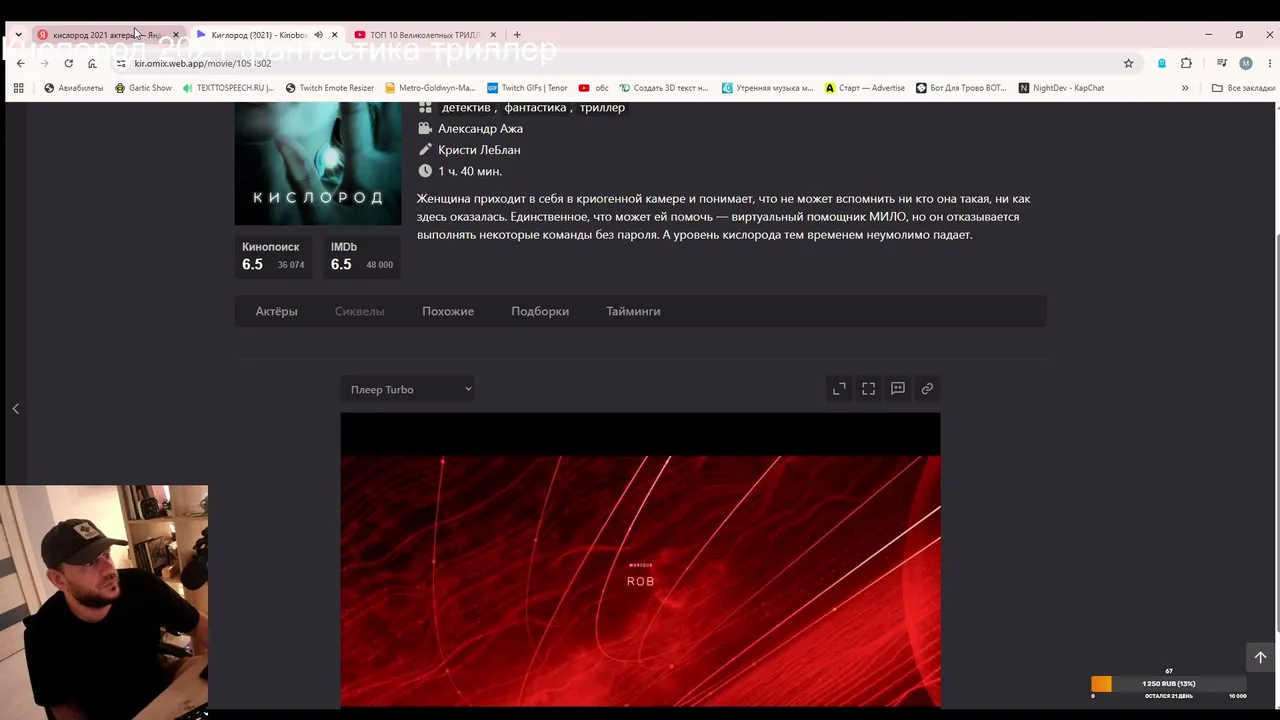
Task: Switch to the Подборки tab
Action: click(x=540, y=311)
